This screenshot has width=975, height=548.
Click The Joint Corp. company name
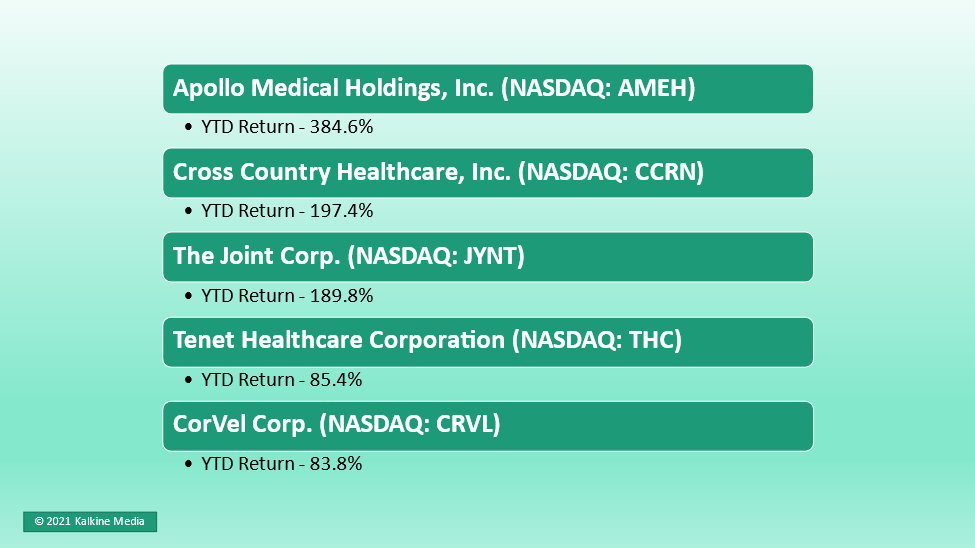[x=257, y=256]
